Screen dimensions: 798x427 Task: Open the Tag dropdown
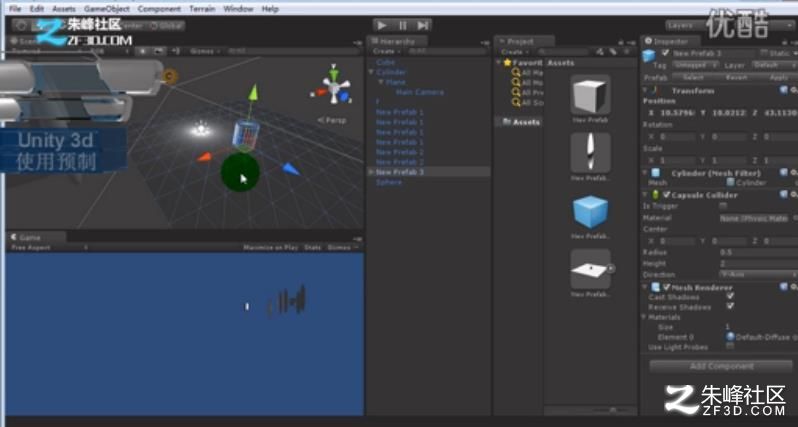(x=695, y=65)
